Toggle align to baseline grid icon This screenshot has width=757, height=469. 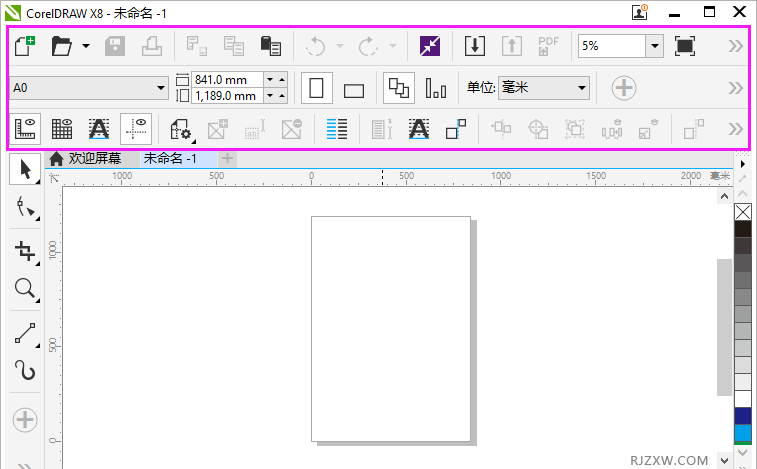(x=419, y=129)
